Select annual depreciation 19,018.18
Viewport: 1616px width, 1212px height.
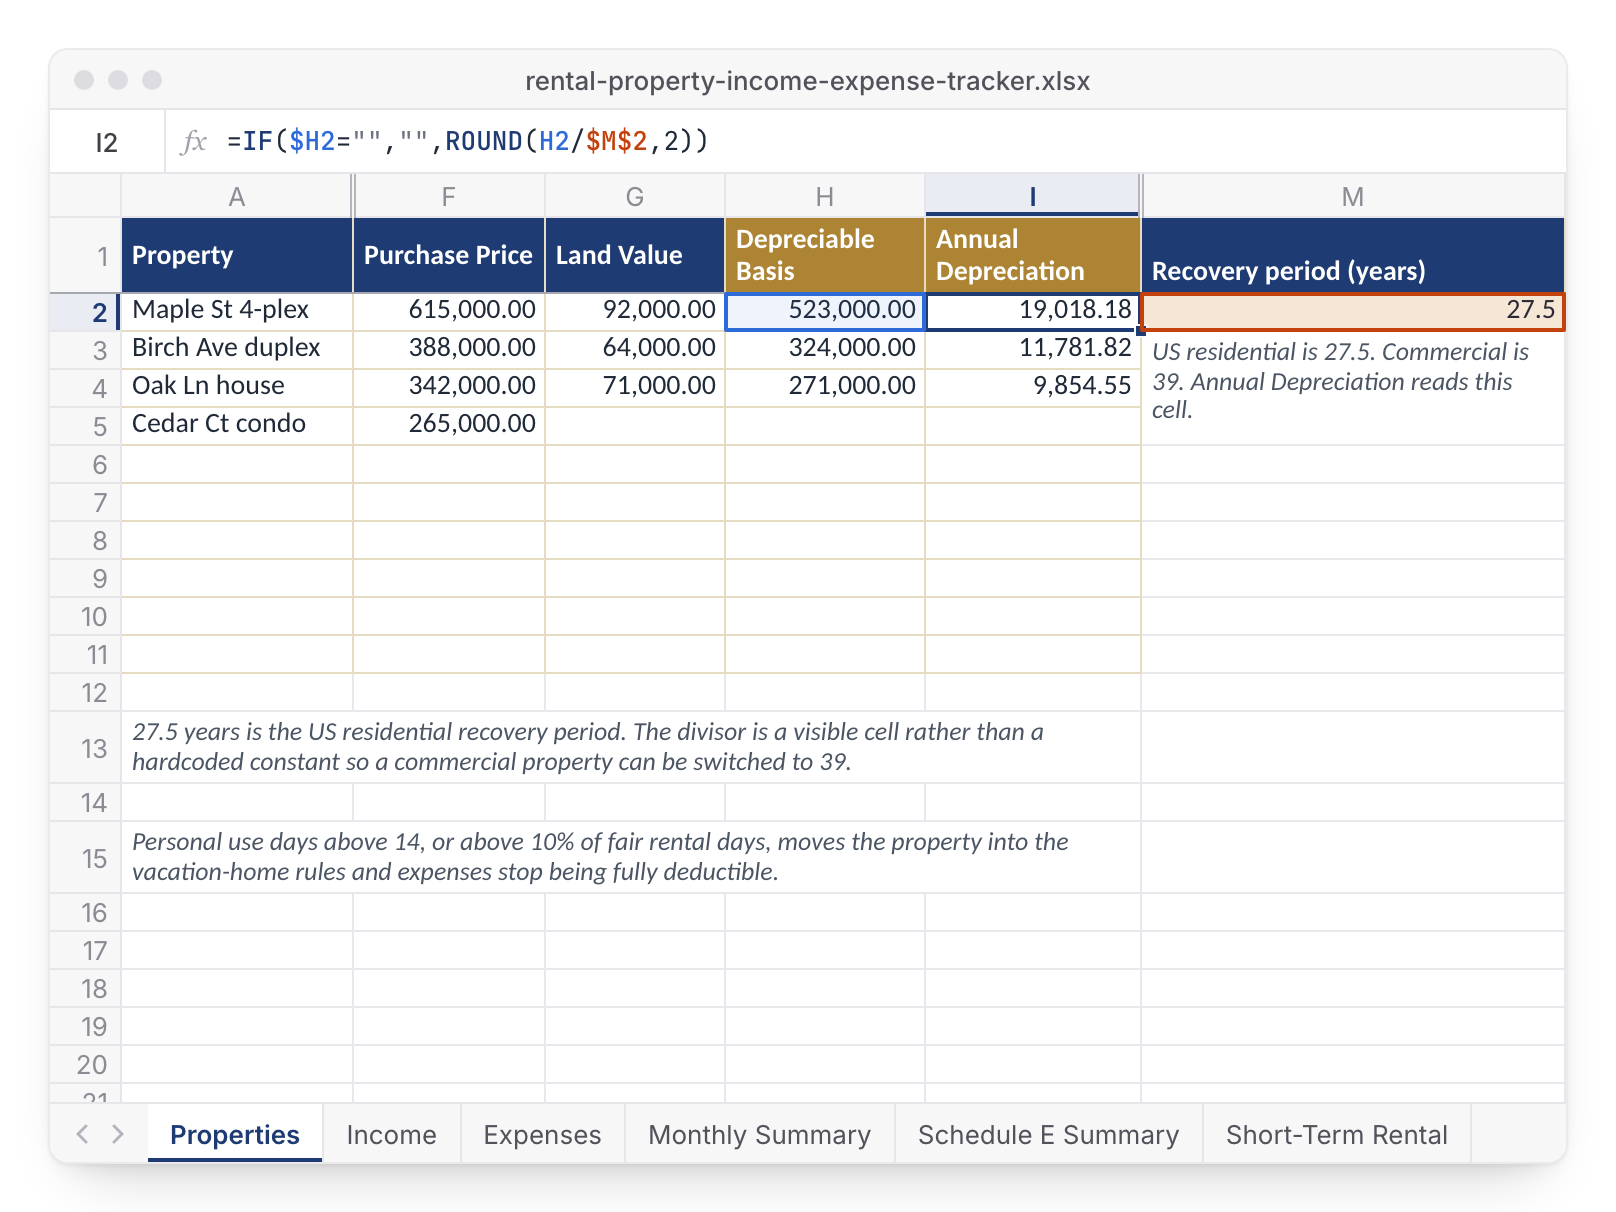pos(1033,311)
